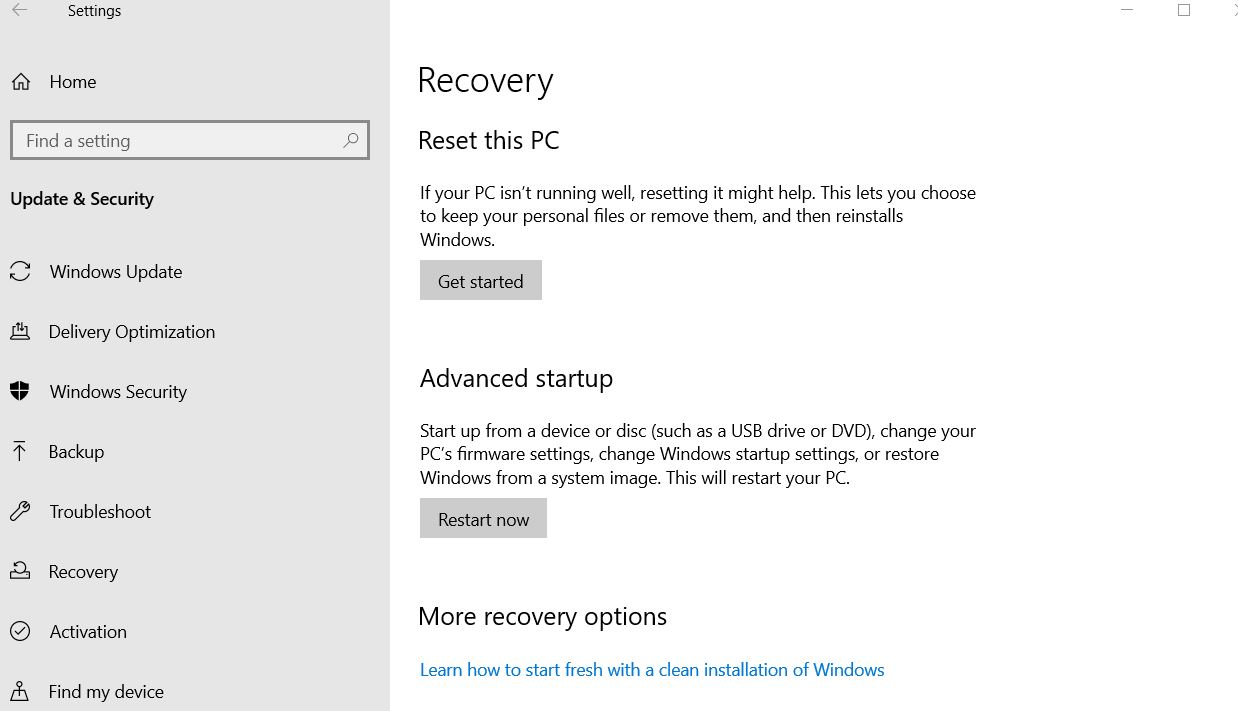Open clean installation of Windows link

pyautogui.click(x=652, y=670)
